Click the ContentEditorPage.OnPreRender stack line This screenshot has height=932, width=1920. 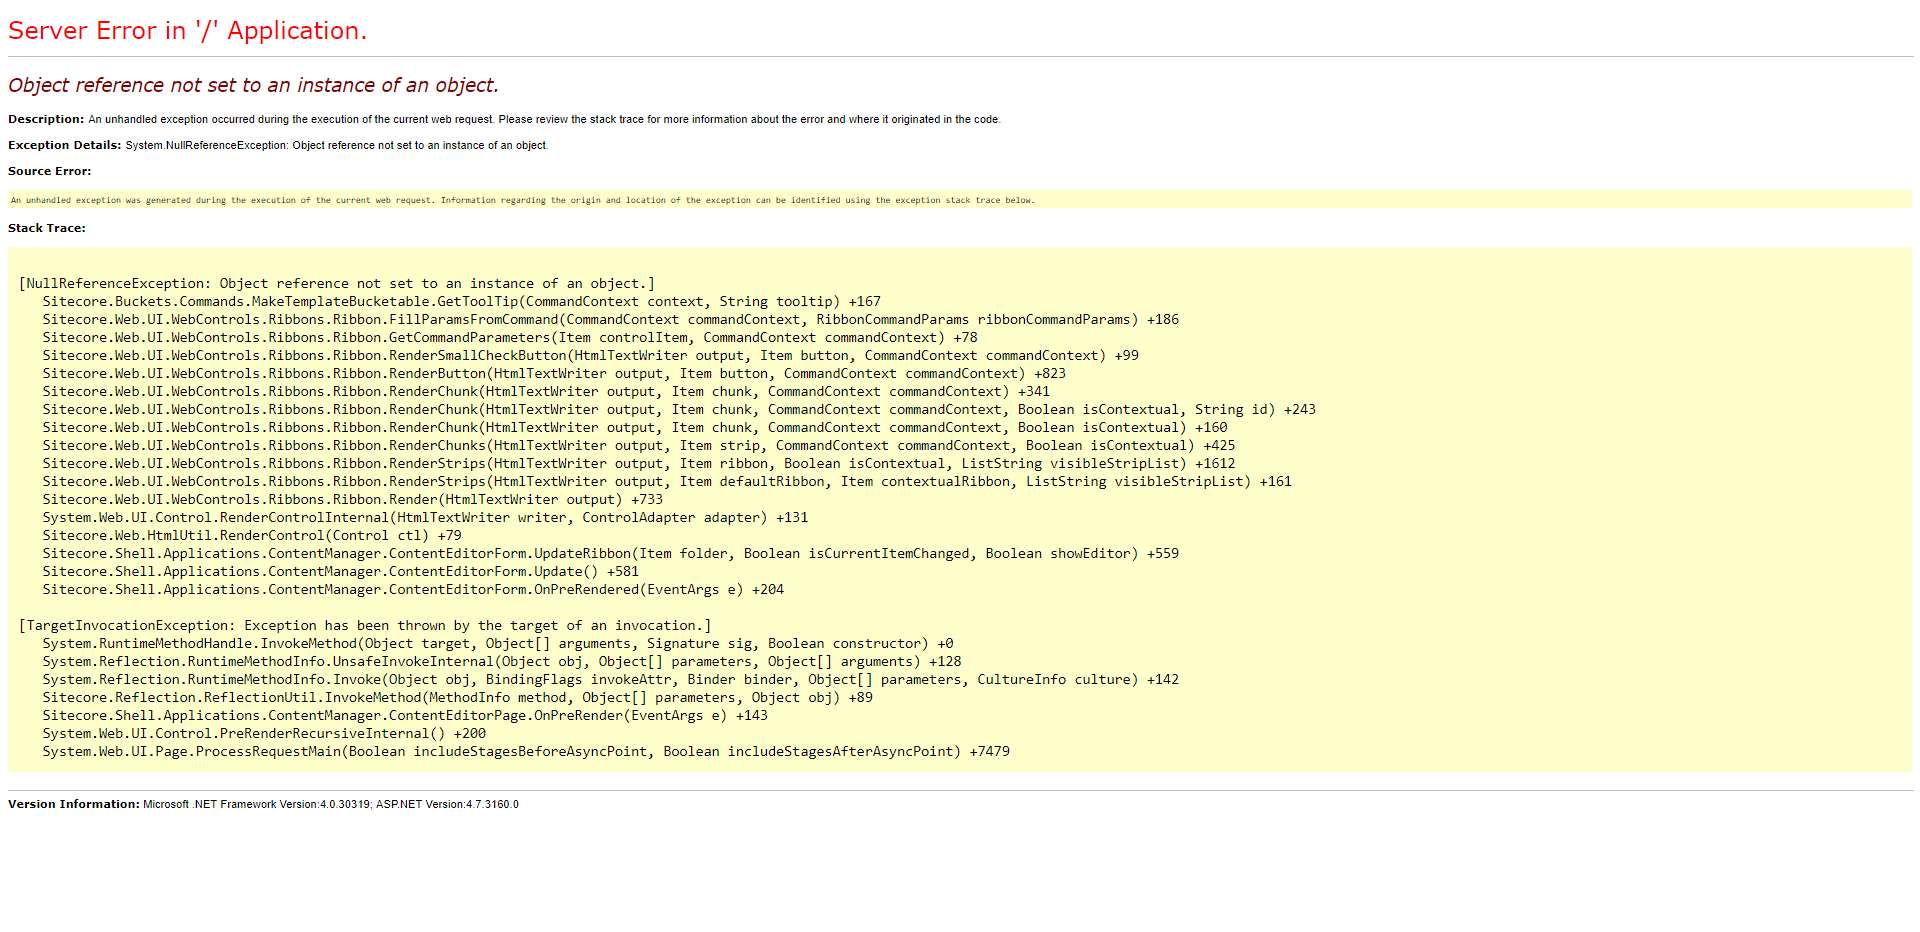click(x=405, y=716)
